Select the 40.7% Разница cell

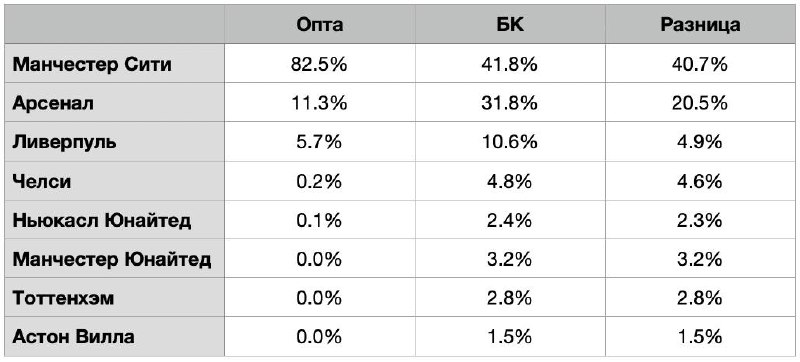pyautogui.click(x=700, y=63)
